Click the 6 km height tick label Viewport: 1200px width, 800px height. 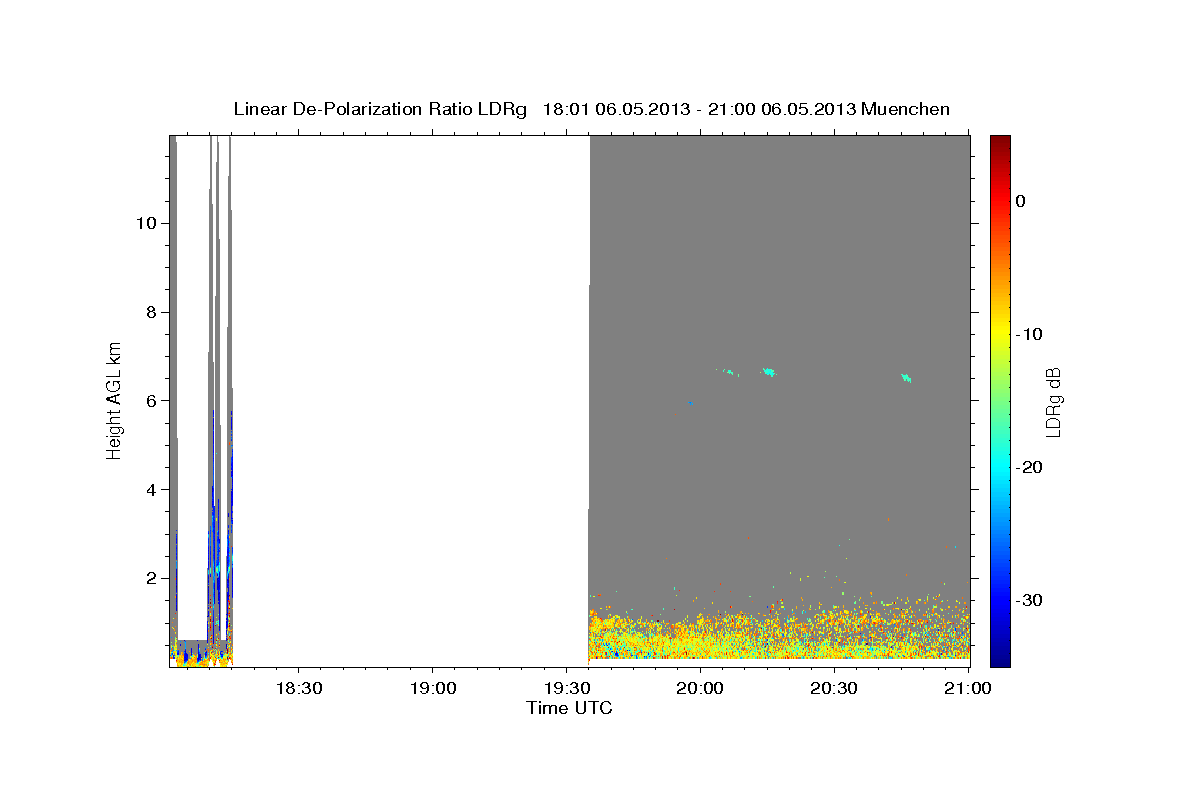tap(153, 401)
